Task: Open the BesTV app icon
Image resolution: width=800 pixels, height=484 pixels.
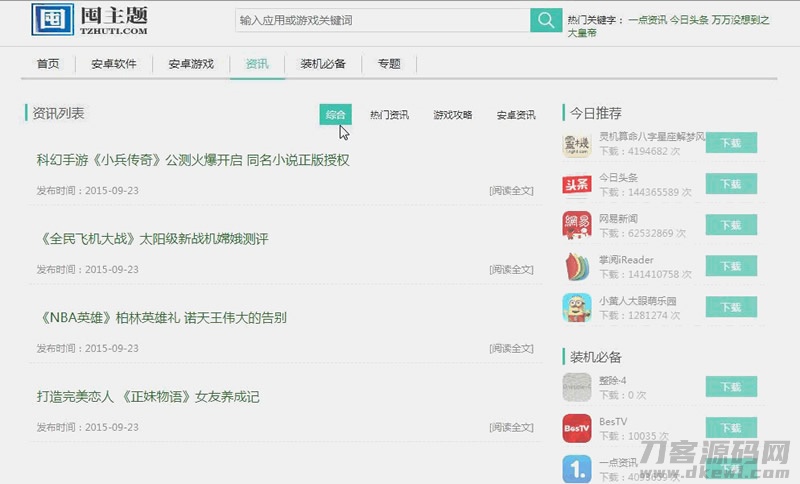Action: point(577,429)
